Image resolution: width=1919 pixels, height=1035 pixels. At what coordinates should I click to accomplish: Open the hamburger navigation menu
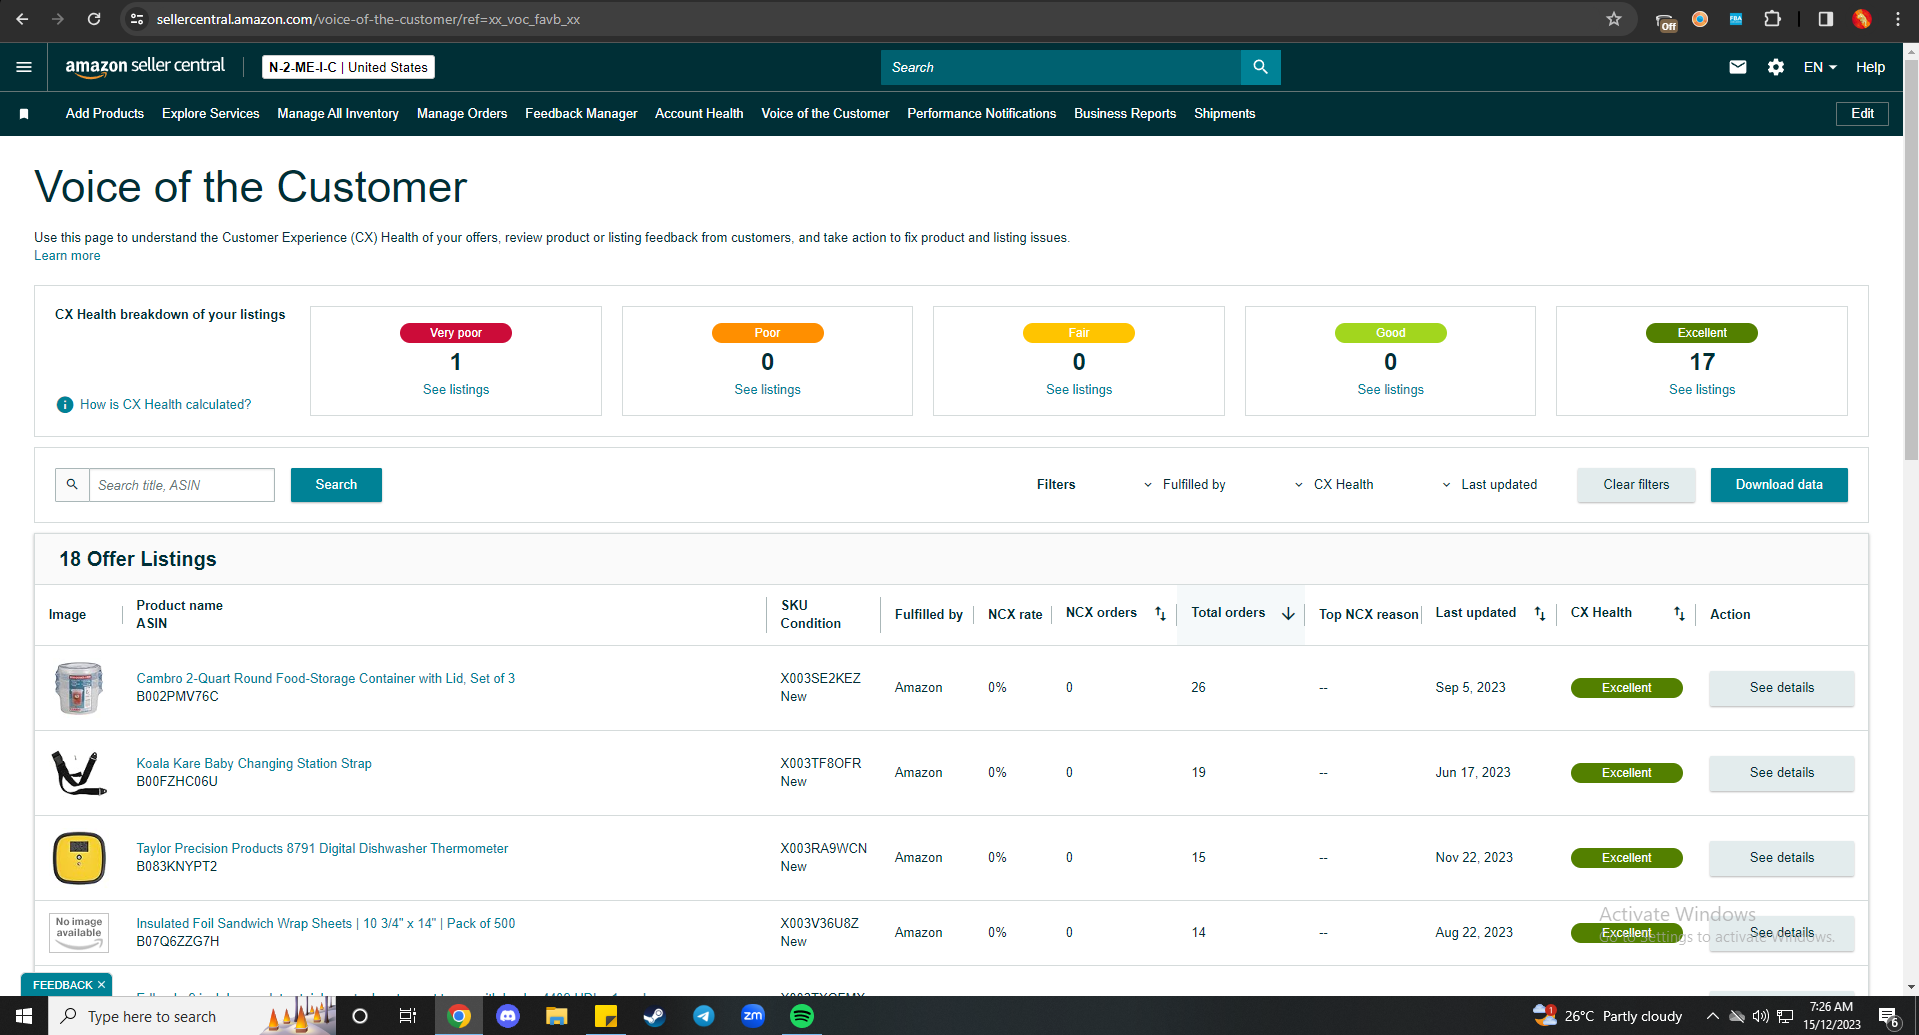point(24,67)
